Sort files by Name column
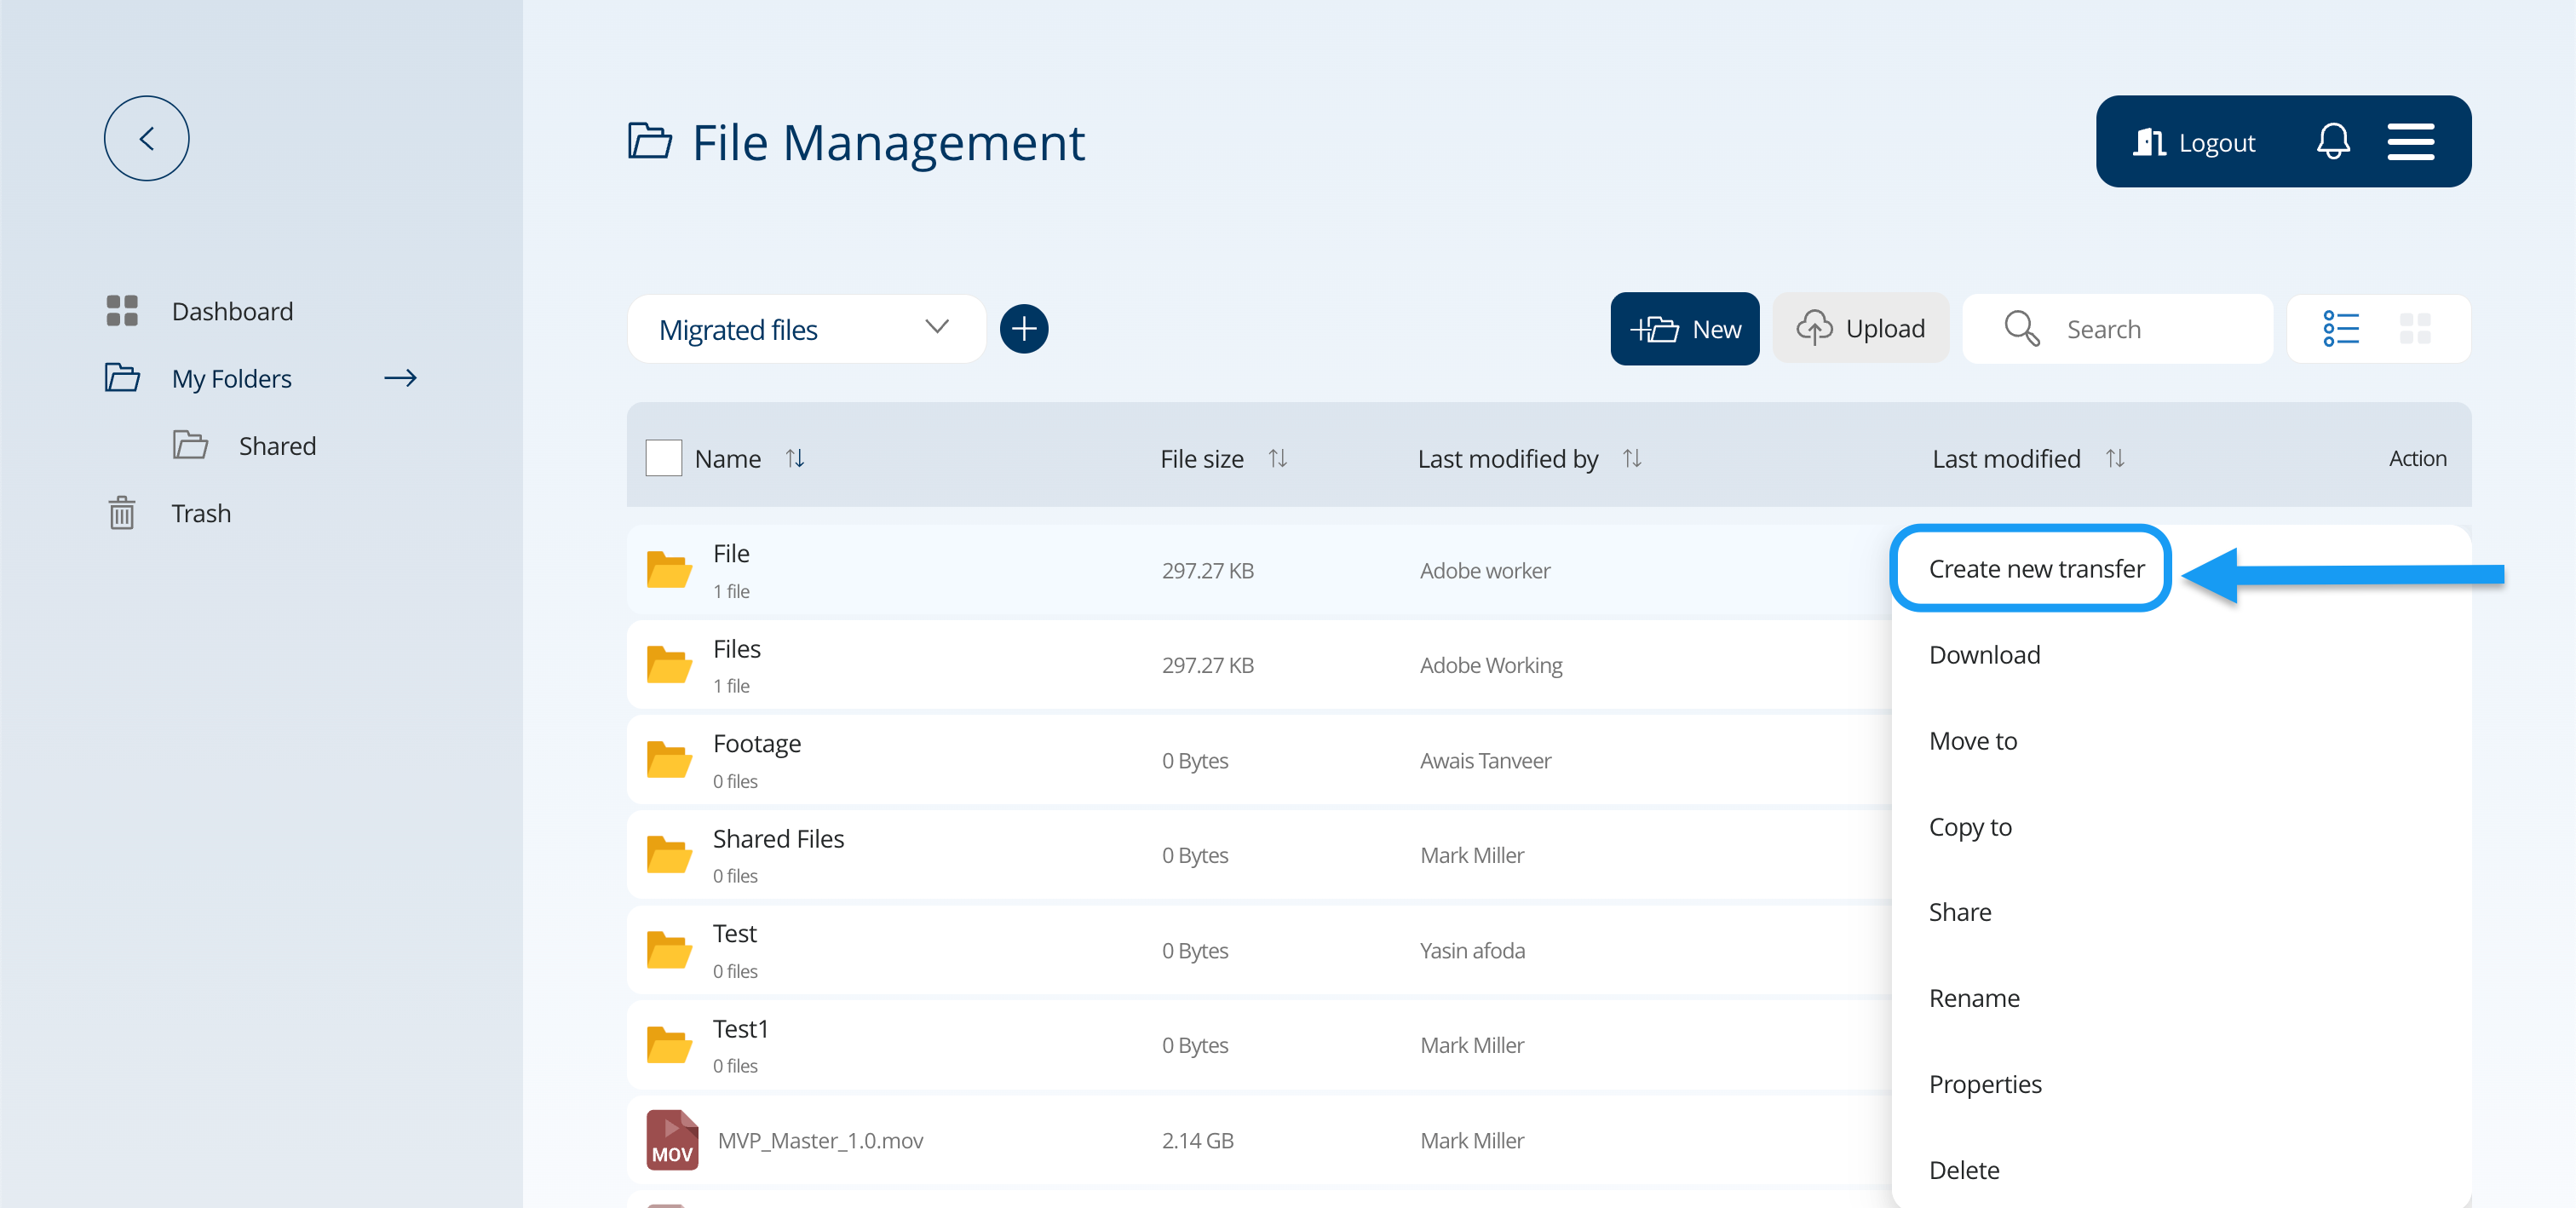 (795, 458)
